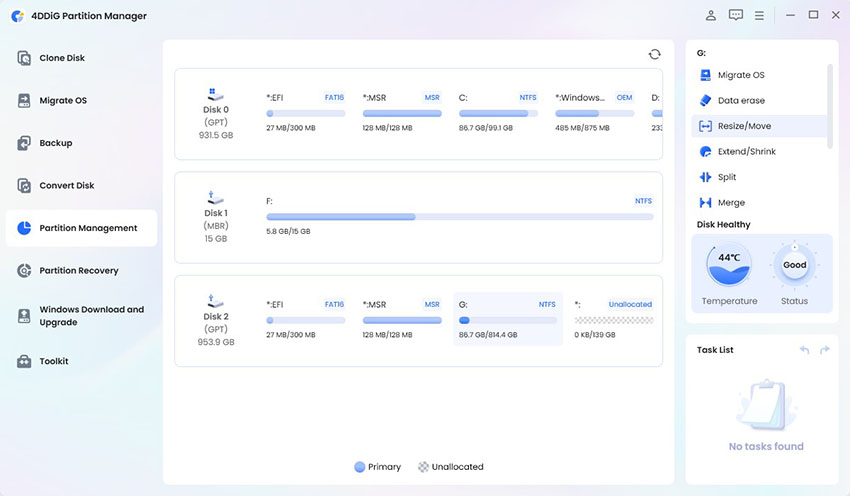
Task: Open the Toolkit sidebar item
Action: tap(54, 361)
